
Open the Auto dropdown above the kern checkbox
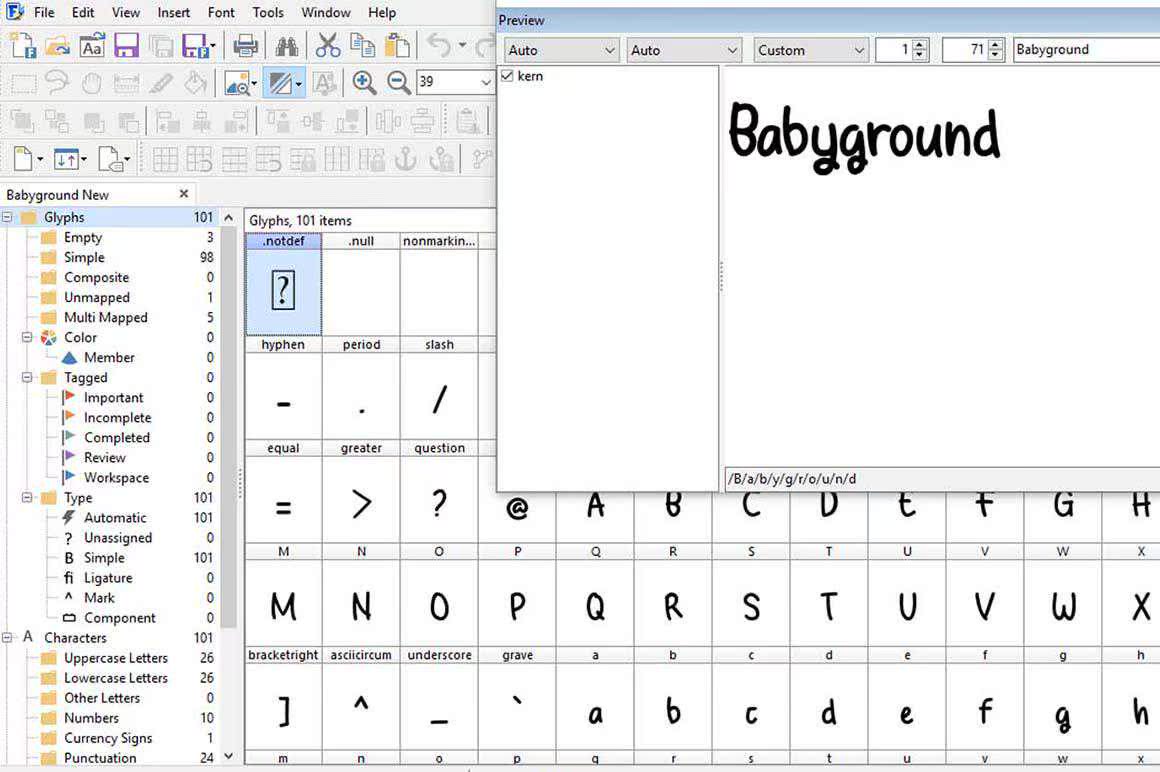point(561,50)
